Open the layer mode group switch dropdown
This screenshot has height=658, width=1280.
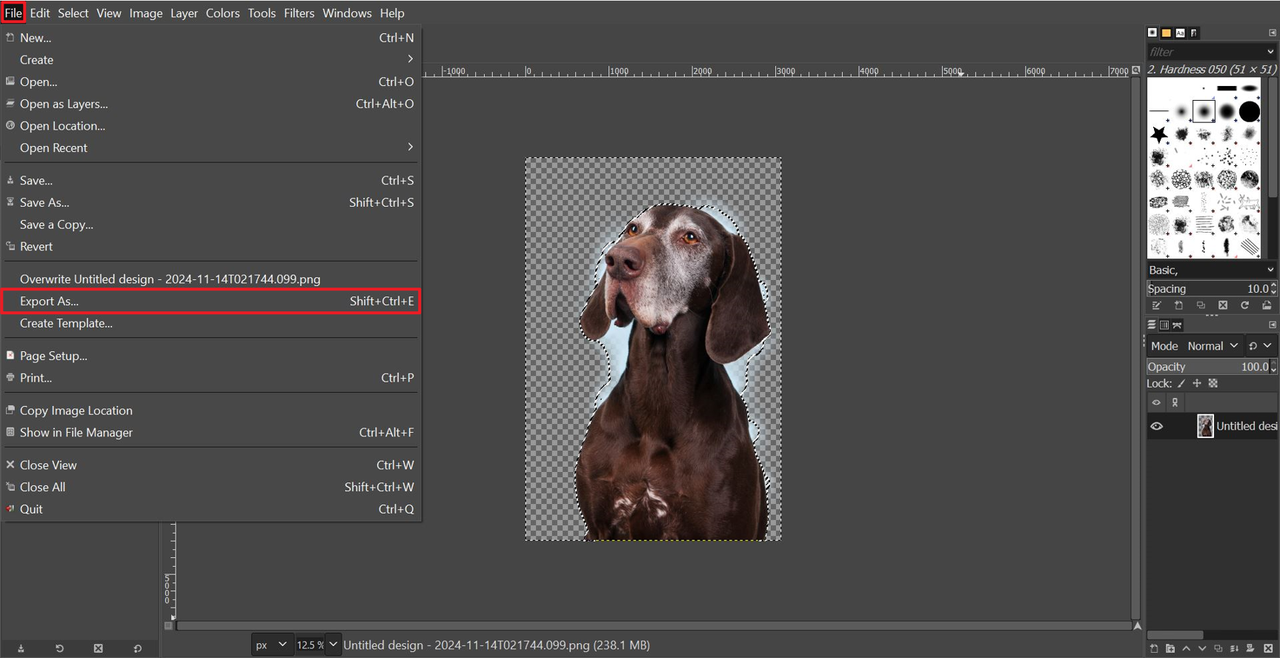click(x=1261, y=346)
